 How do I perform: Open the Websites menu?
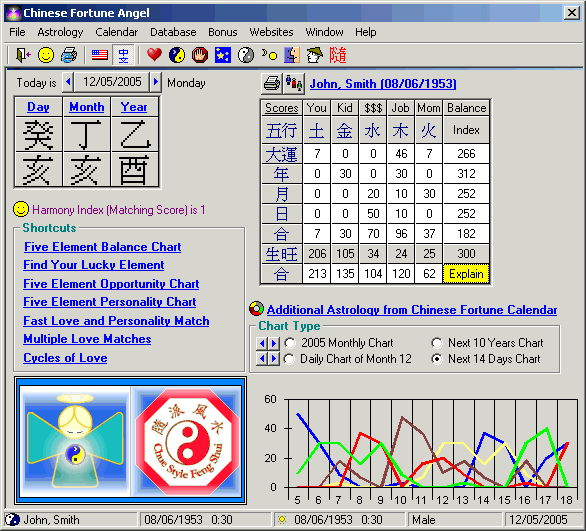271,32
